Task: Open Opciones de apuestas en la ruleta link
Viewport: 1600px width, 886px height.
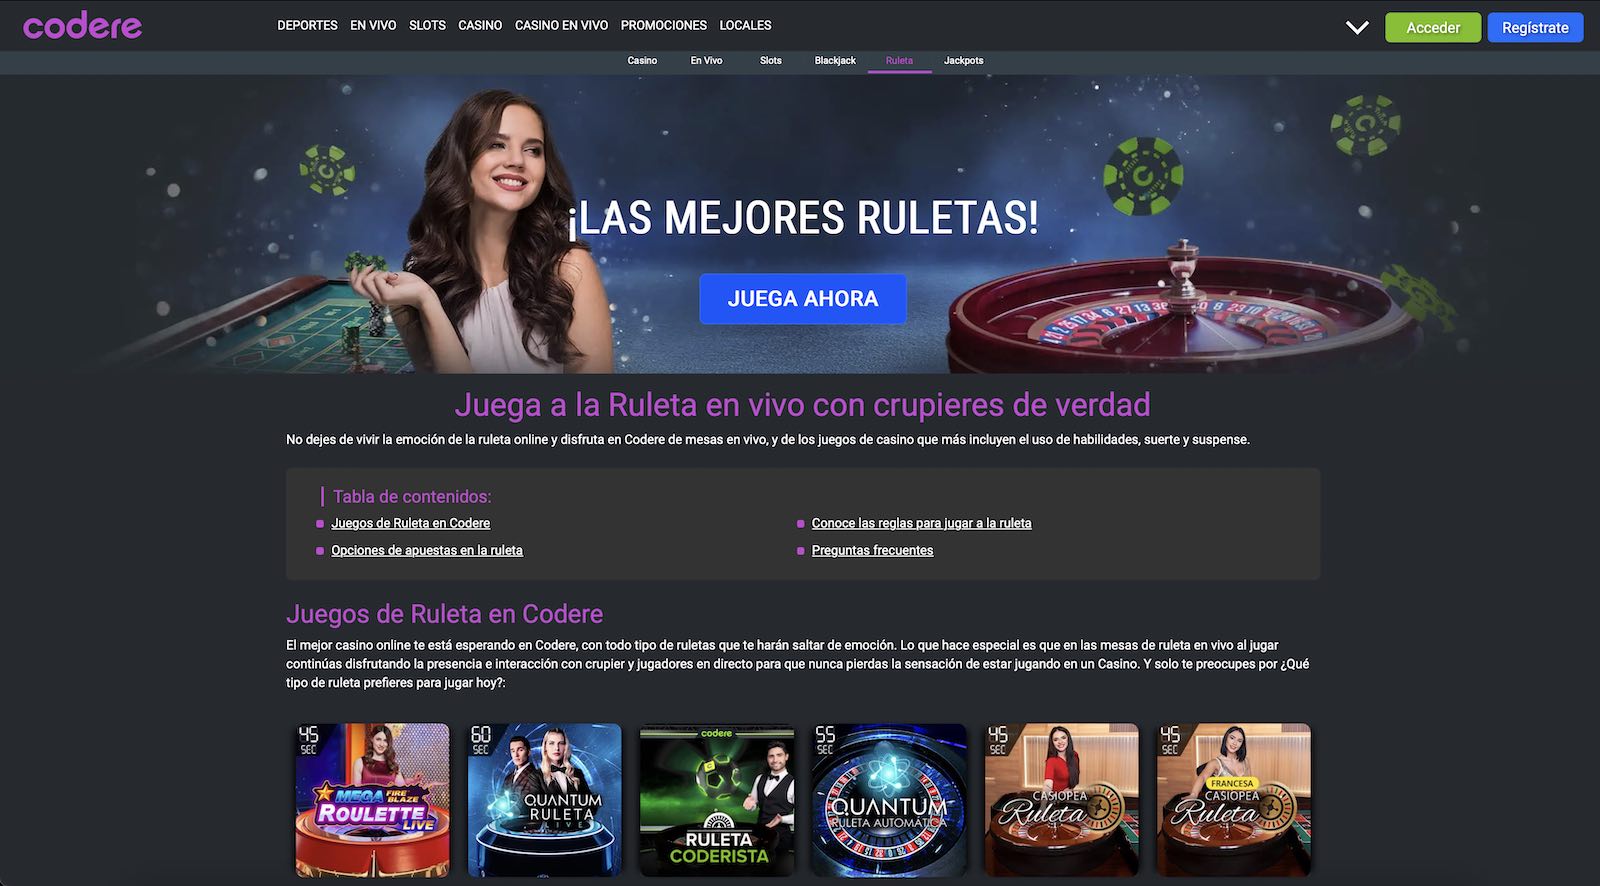Action: 427,551
